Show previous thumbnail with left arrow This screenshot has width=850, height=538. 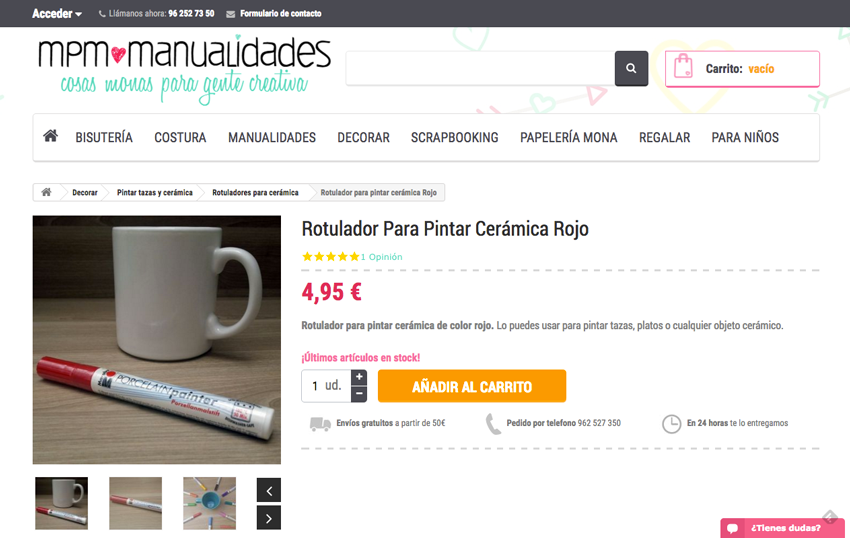[x=269, y=490]
